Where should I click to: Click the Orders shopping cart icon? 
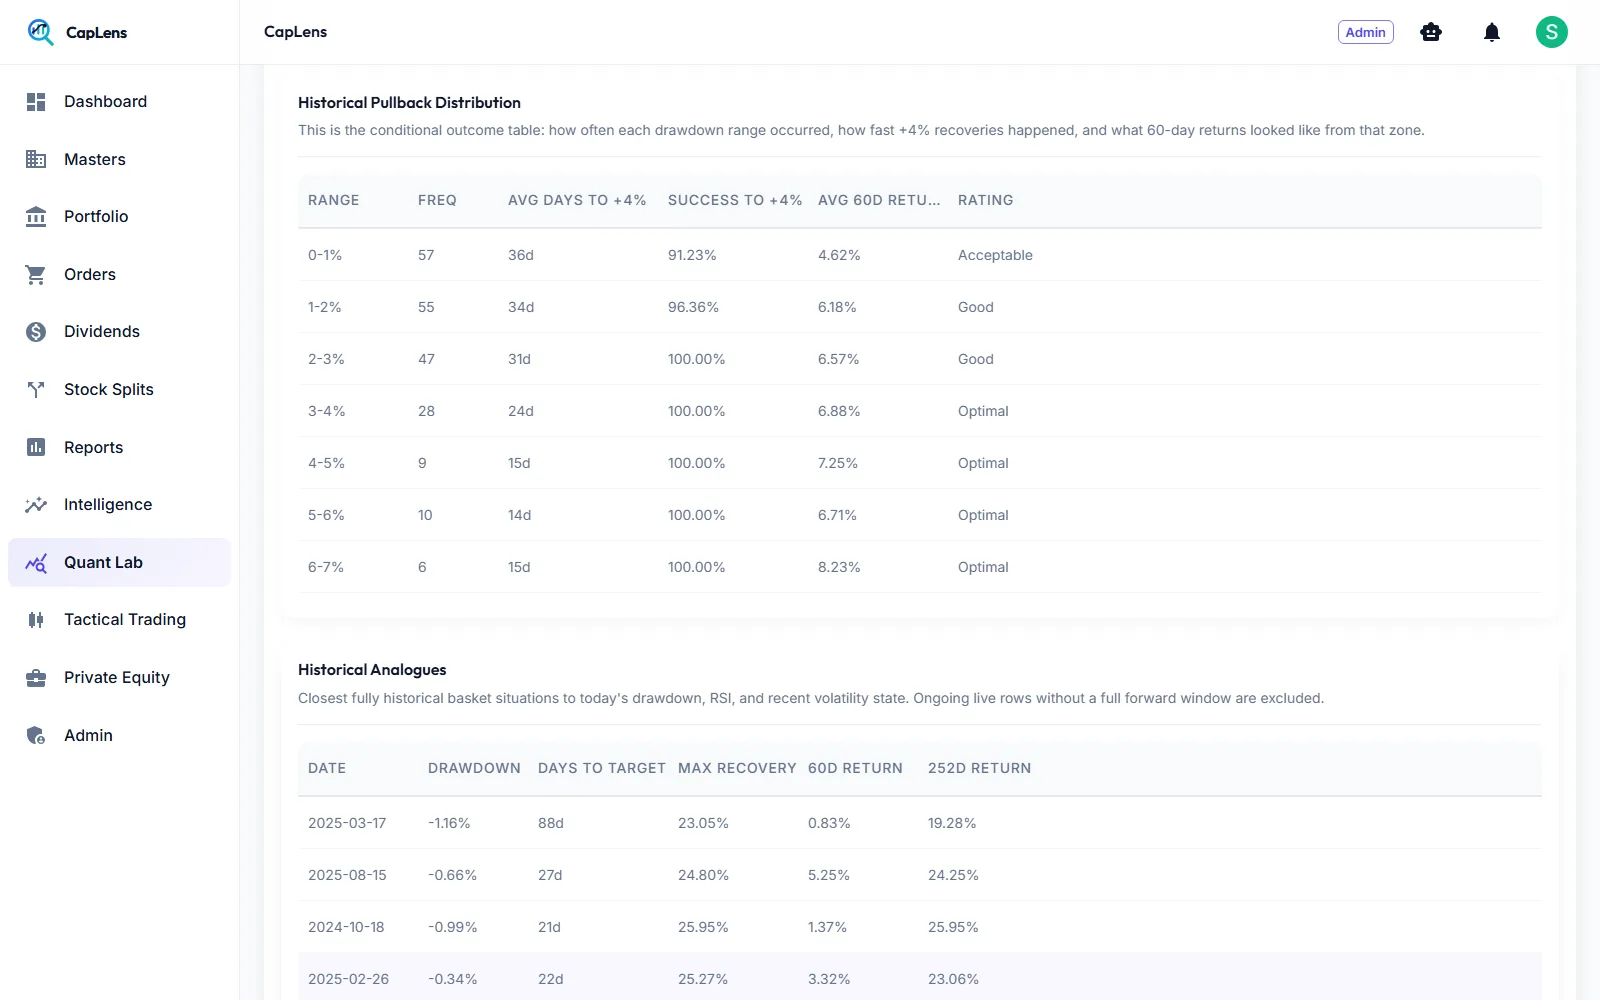[36, 275]
